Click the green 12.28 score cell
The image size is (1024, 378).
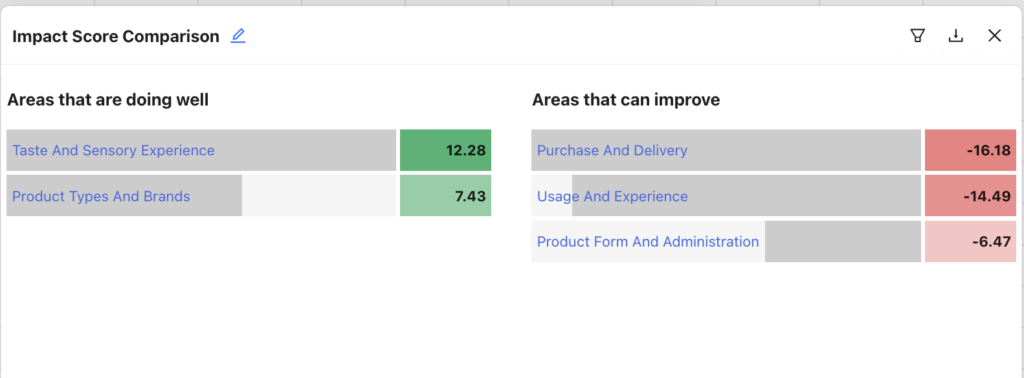coord(445,150)
